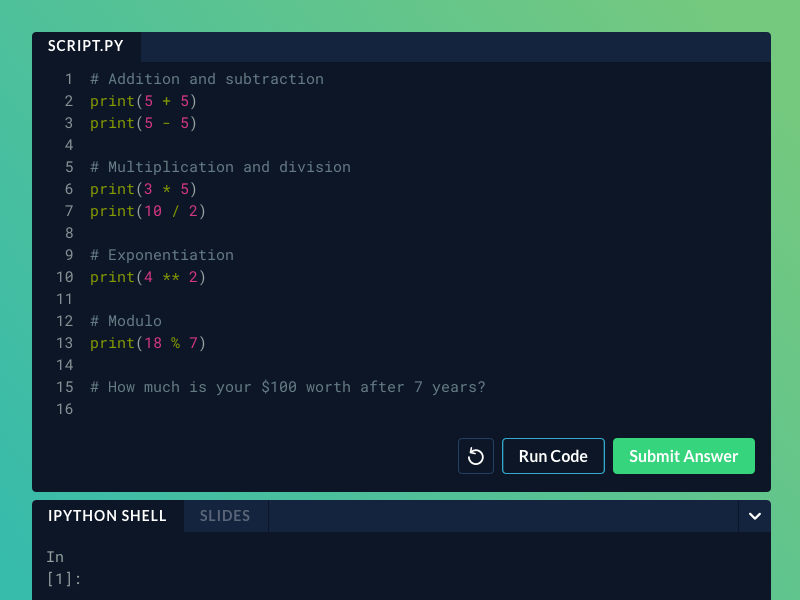800x600 pixels.
Task: Click the print(10 / 2) division statement
Action: [146, 211]
